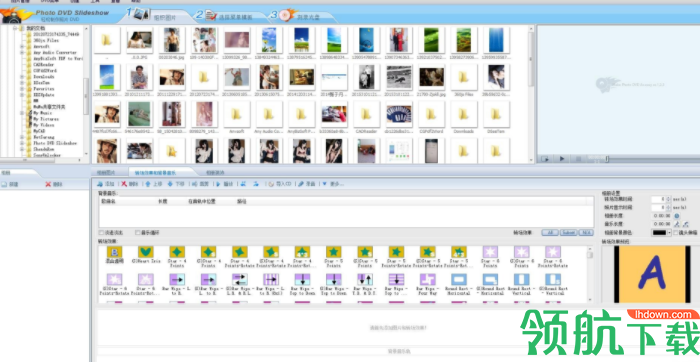Select the (3)Round Rect - Horizontal transition
The image size is (700, 362).
pyautogui.click(x=490, y=283)
